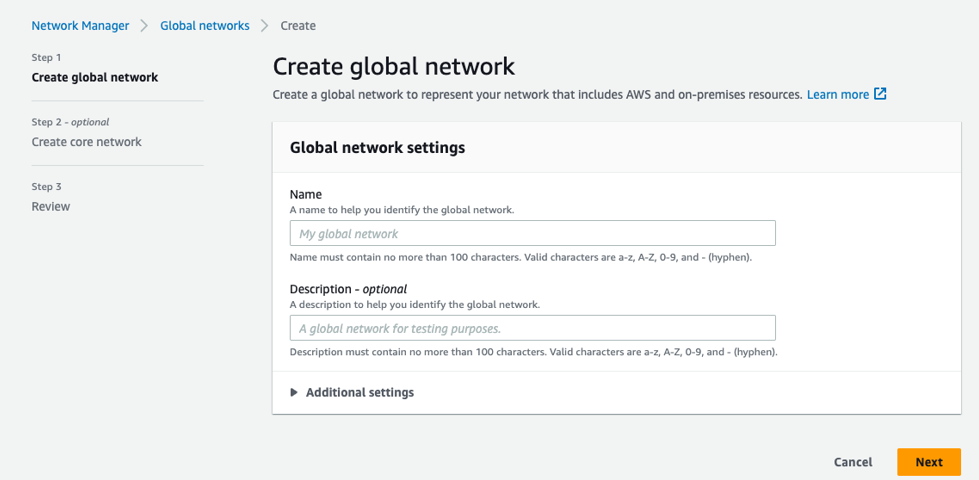This screenshot has width=979, height=480.
Task: Focus the Name input field
Action: pyautogui.click(x=532, y=233)
